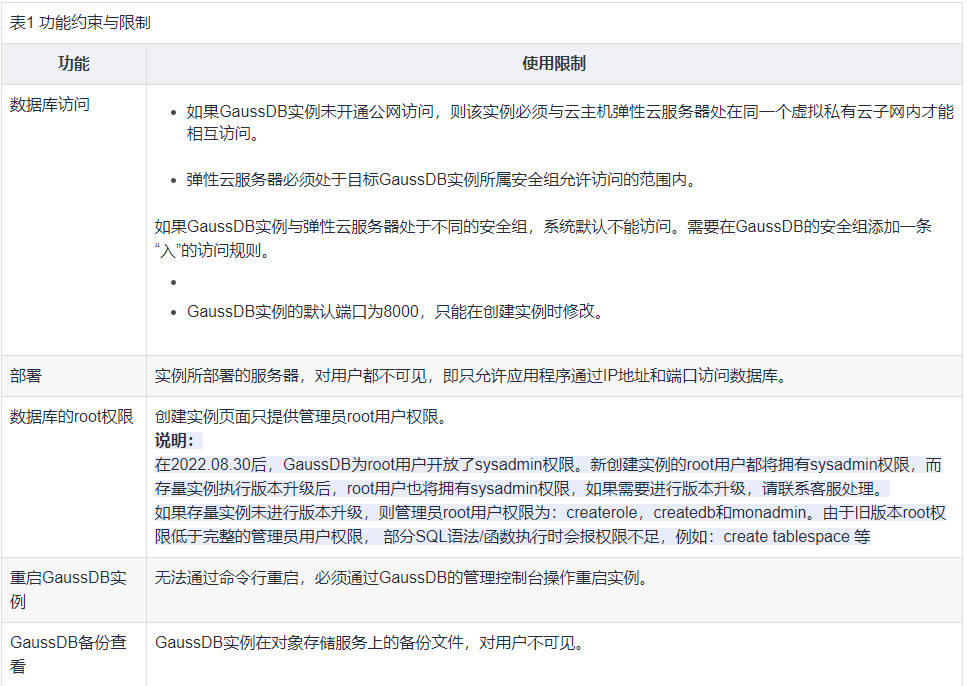This screenshot has height=686, width=967.
Task: Click the bullet about default port 8000
Action: coord(395,312)
